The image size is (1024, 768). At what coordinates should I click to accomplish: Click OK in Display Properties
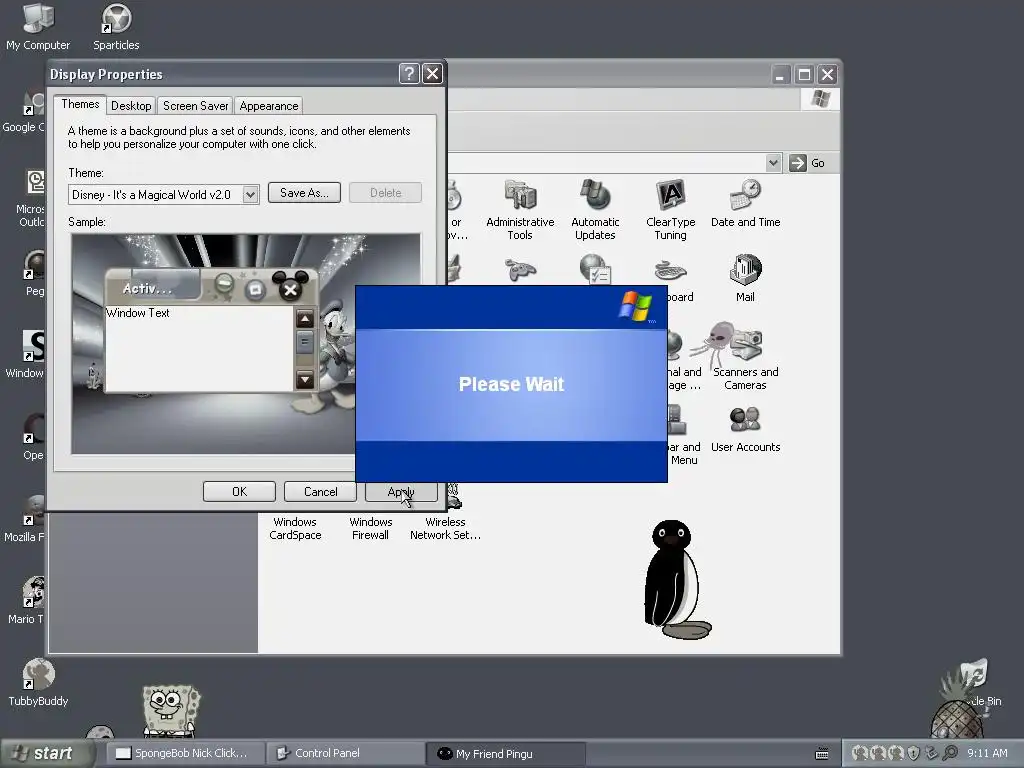pyautogui.click(x=239, y=492)
